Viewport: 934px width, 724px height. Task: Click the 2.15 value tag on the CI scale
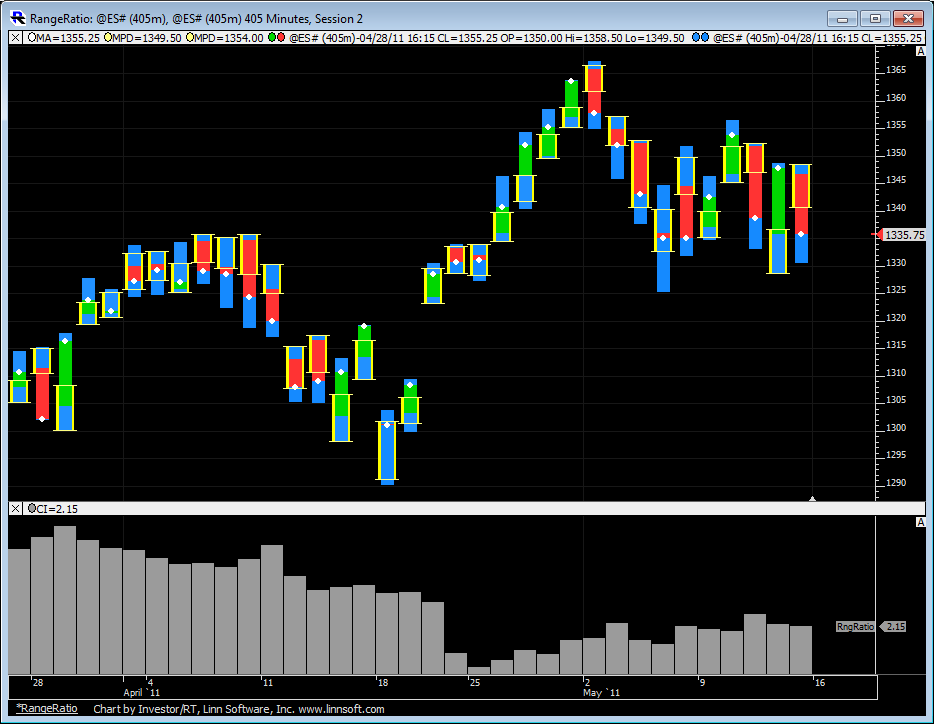click(893, 626)
